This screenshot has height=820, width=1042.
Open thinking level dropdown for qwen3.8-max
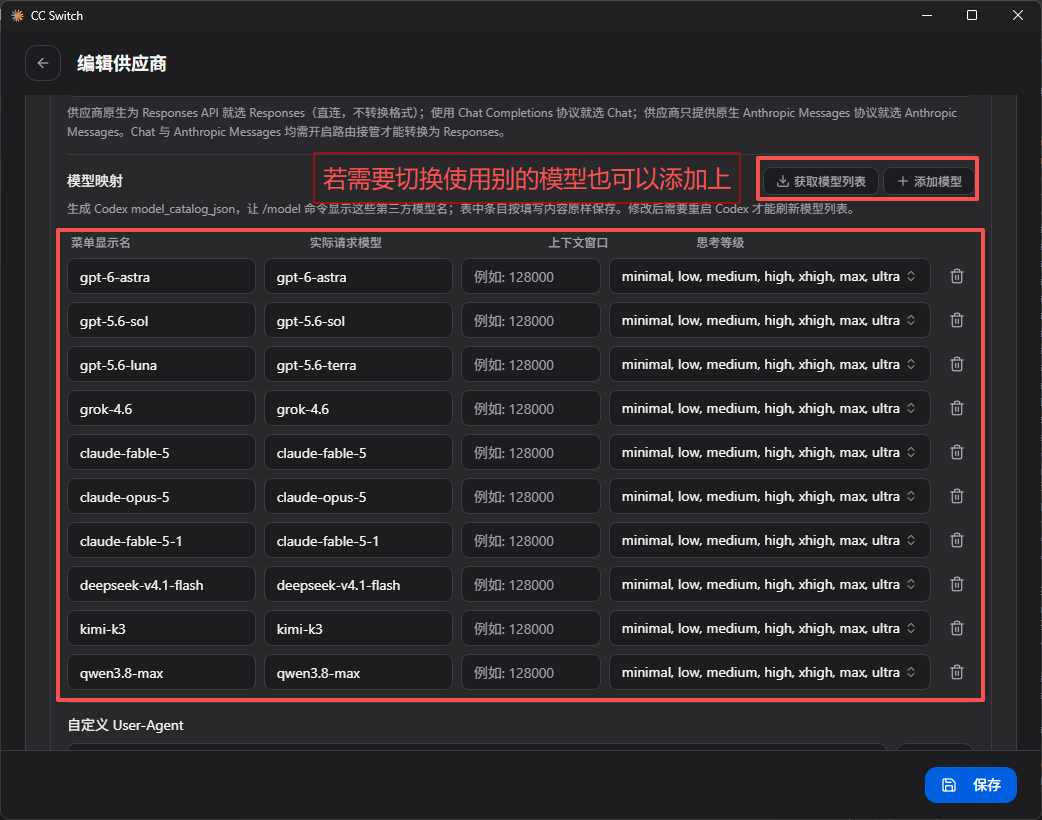pos(770,672)
